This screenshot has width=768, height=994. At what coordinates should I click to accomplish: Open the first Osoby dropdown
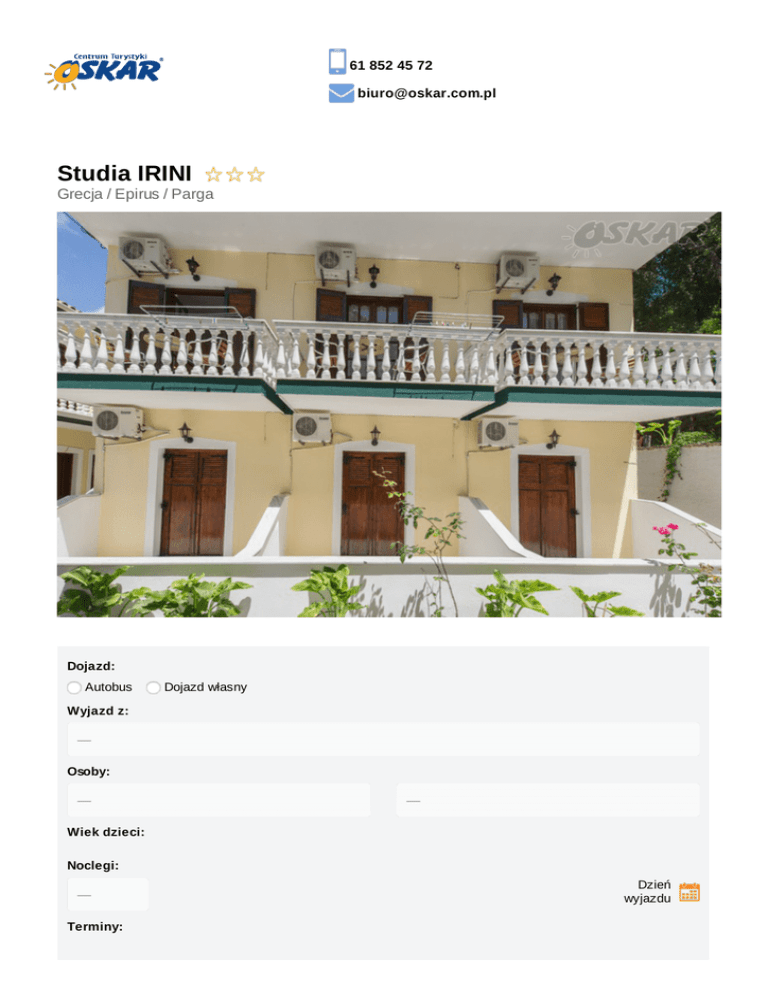point(219,800)
